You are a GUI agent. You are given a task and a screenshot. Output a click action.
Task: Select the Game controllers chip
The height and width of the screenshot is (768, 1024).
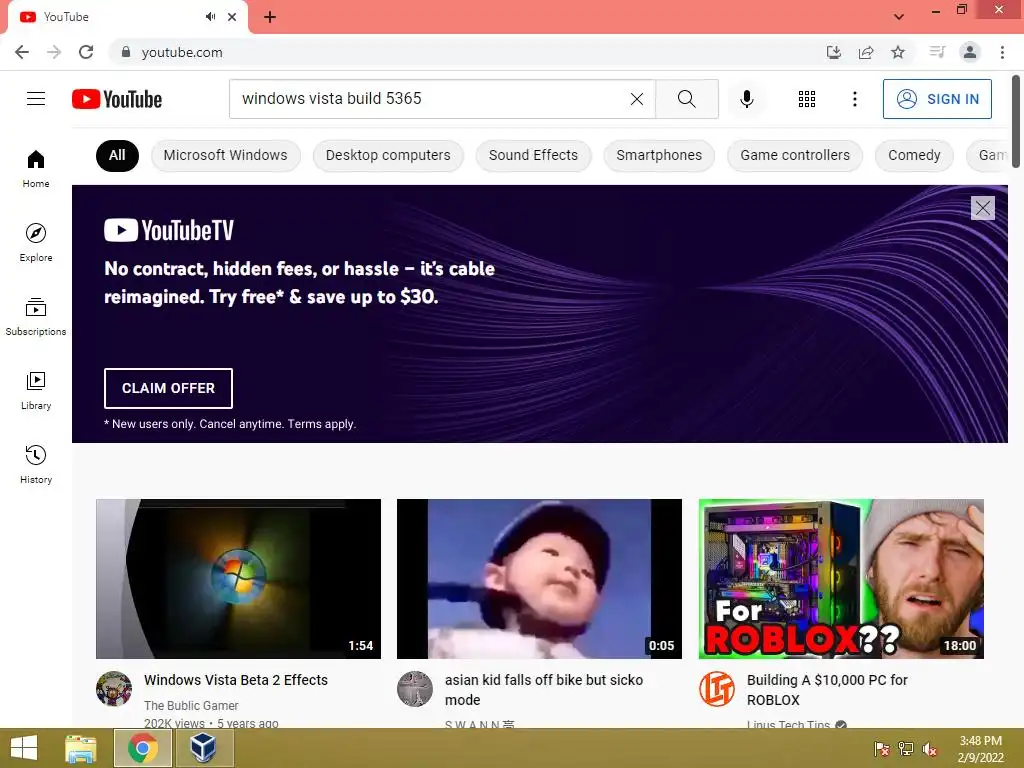[x=795, y=155]
